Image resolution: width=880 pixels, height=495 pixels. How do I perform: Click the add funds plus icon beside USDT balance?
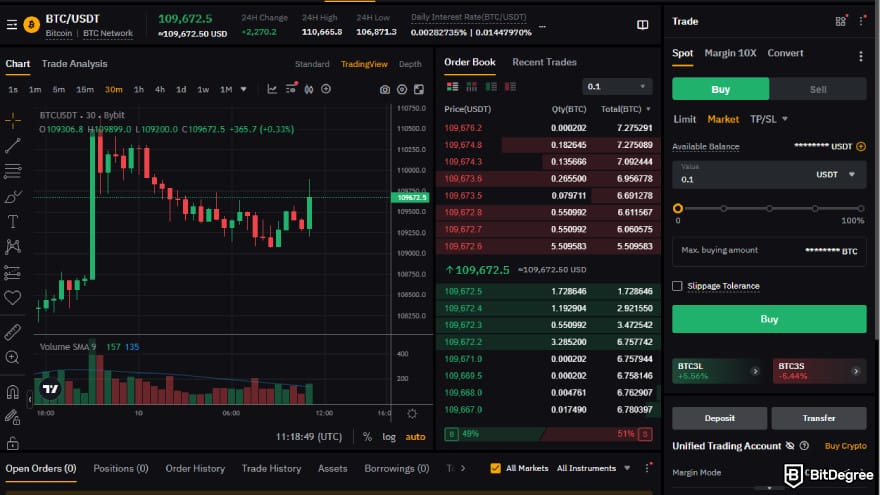tap(861, 146)
